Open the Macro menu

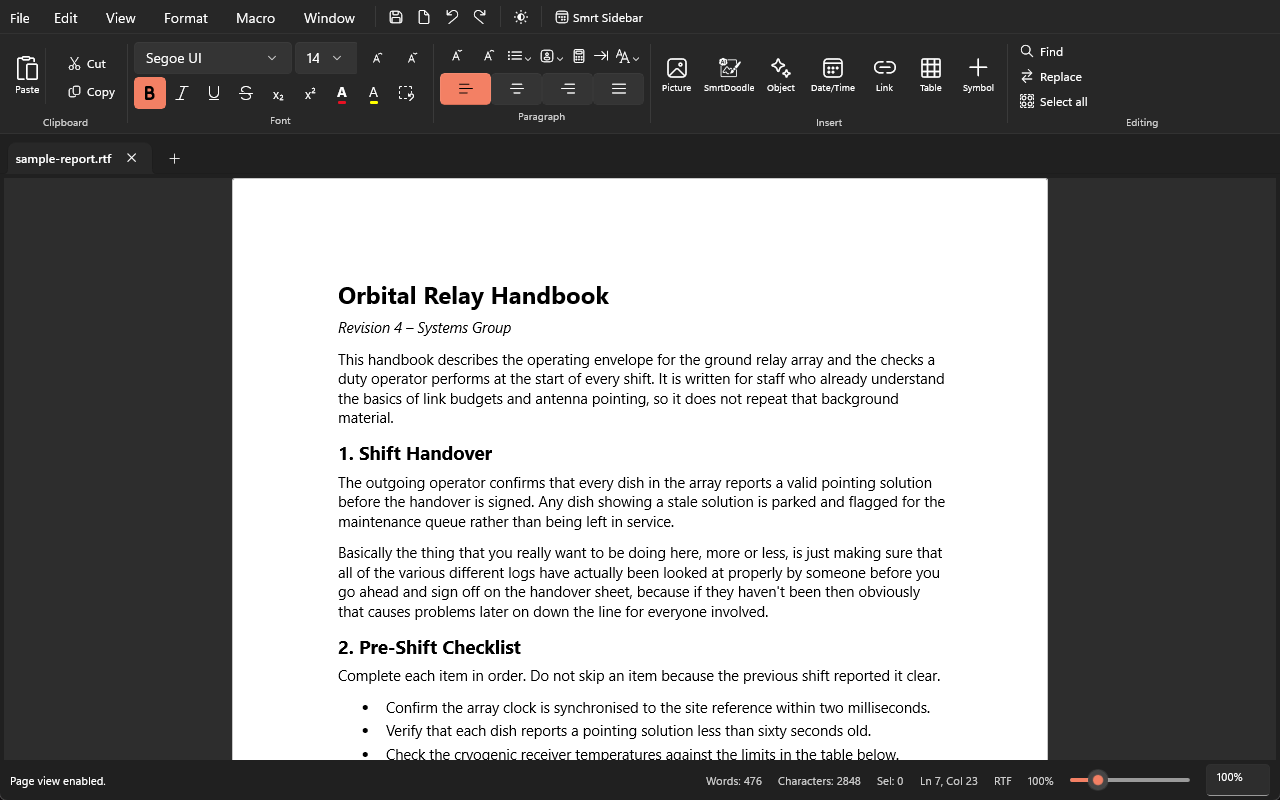click(x=256, y=18)
